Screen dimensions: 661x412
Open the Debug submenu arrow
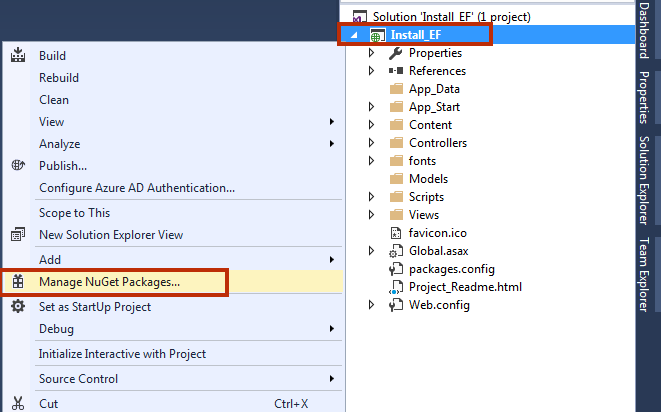(x=332, y=329)
